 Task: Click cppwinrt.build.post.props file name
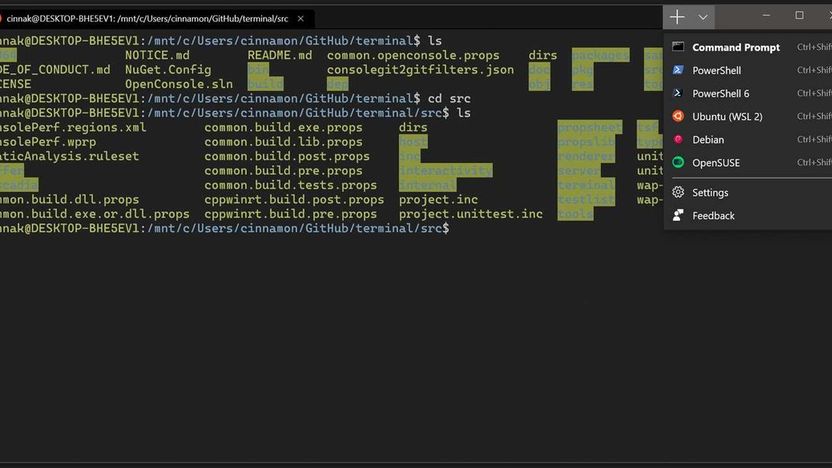[294, 200]
